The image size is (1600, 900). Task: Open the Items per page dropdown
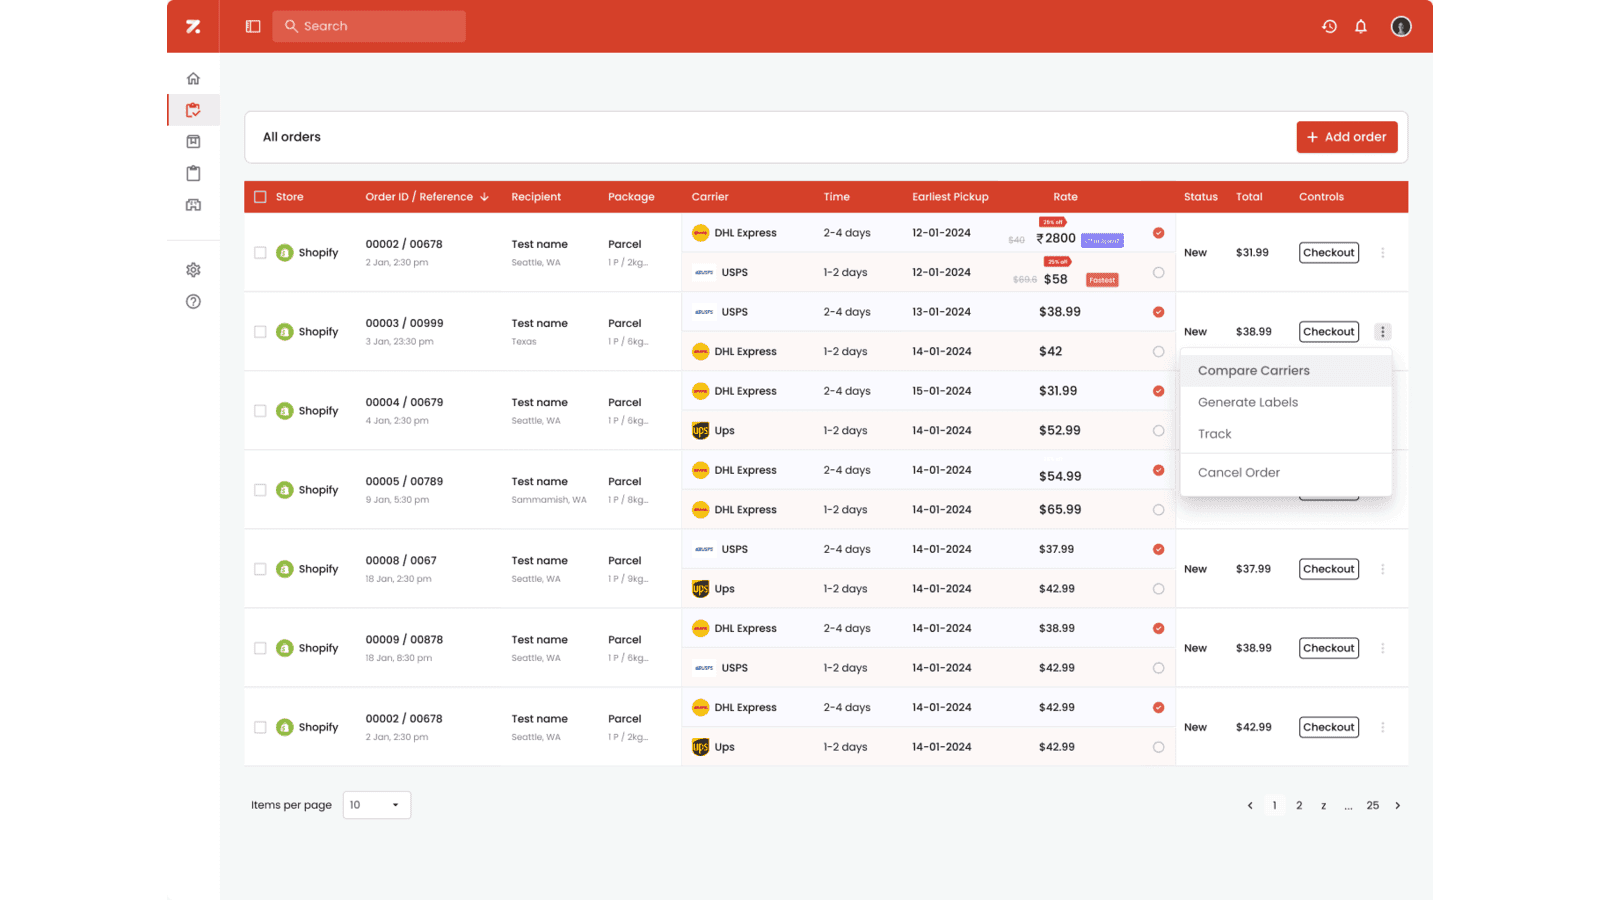point(376,804)
